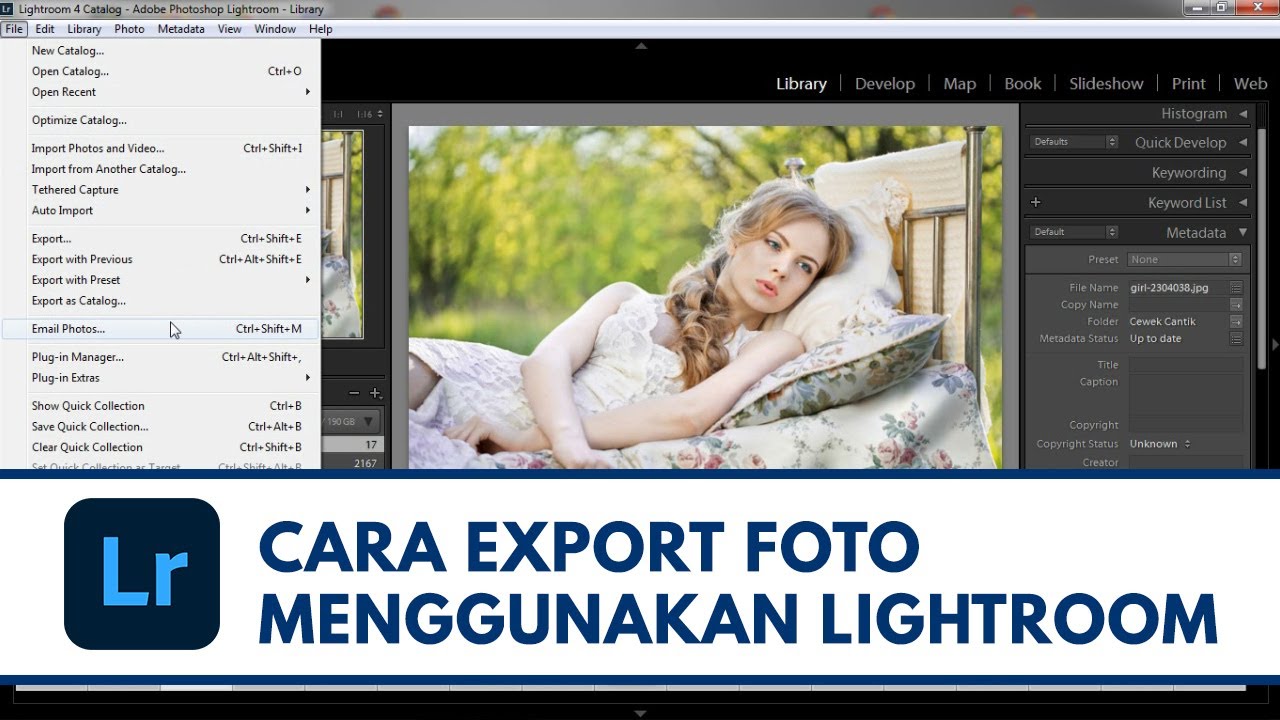Open the Edit menu
This screenshot has height=720, width=1280.
(x=45, y=29)
